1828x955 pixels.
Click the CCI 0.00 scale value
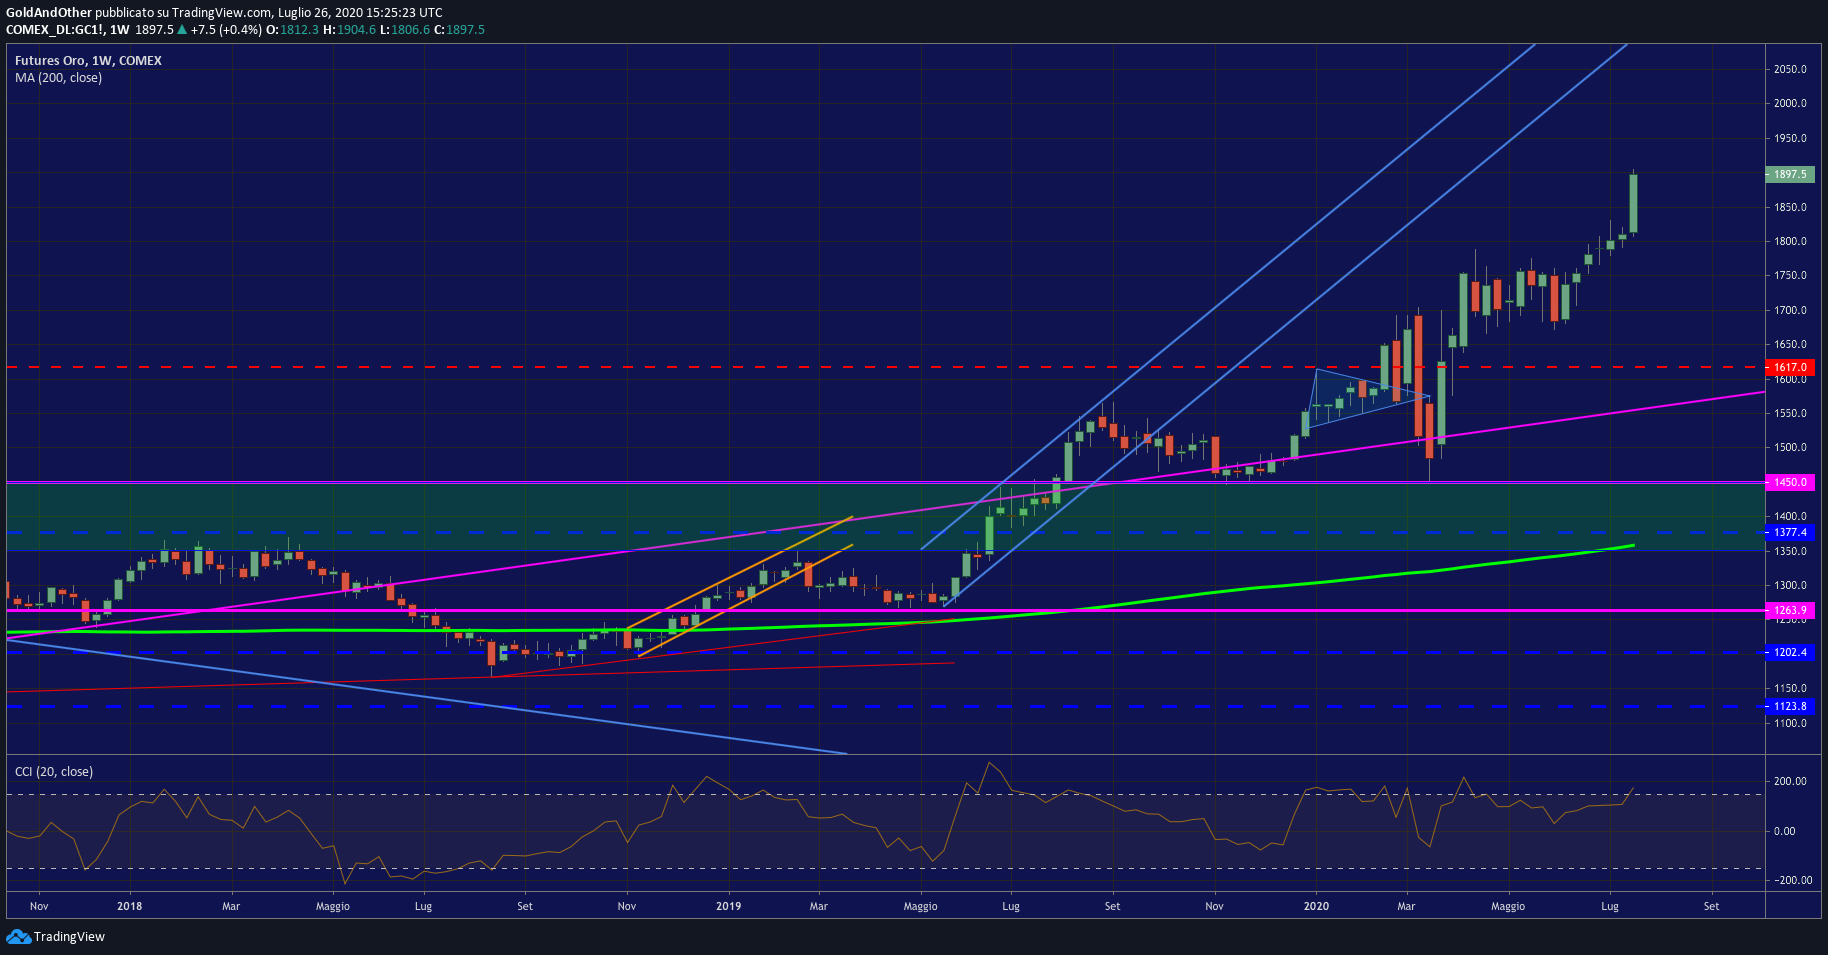pos(1784,831)
